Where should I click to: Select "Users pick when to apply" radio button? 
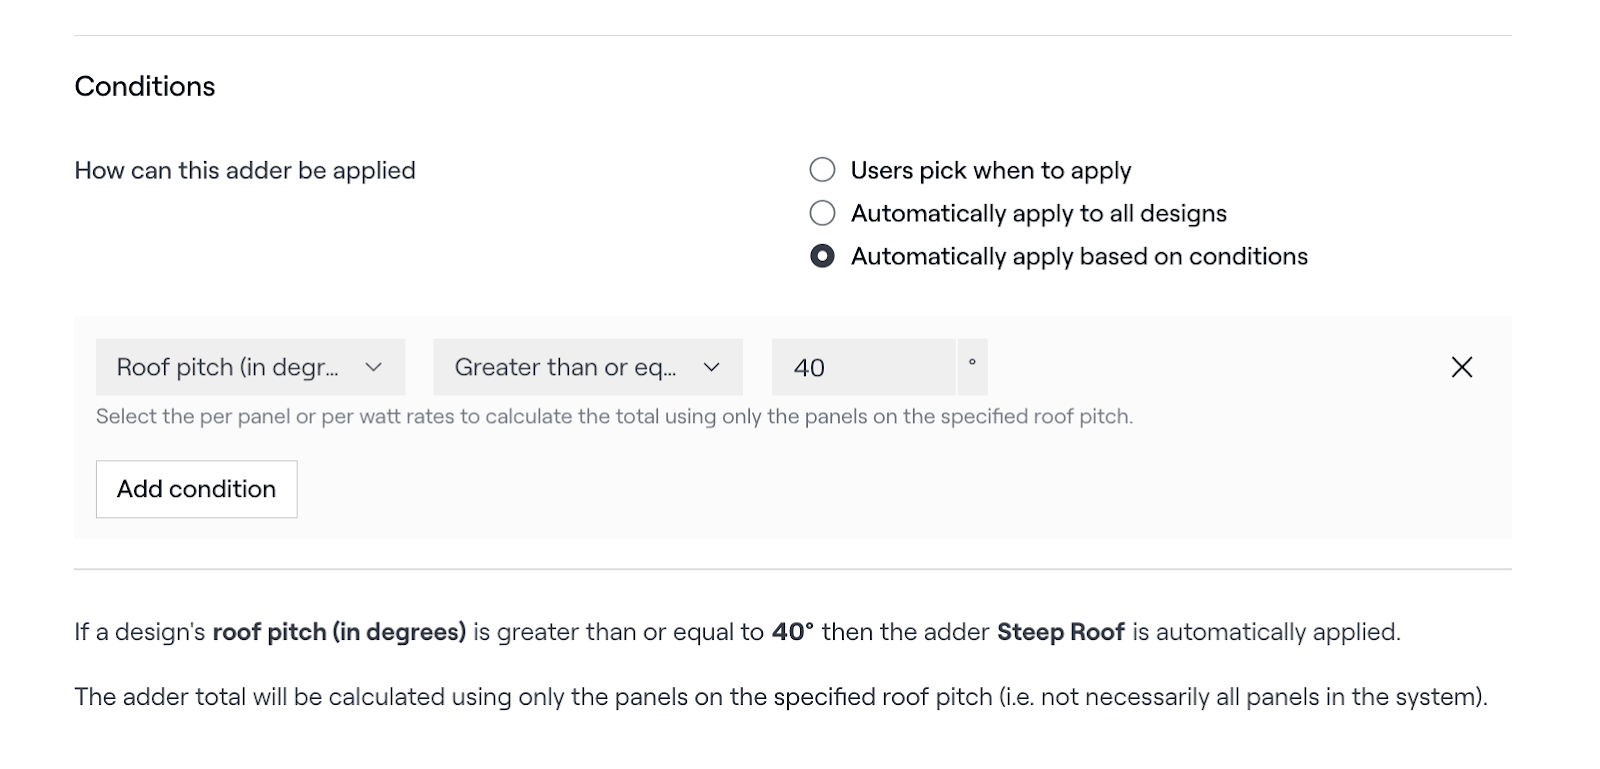(x=822, y=170)
